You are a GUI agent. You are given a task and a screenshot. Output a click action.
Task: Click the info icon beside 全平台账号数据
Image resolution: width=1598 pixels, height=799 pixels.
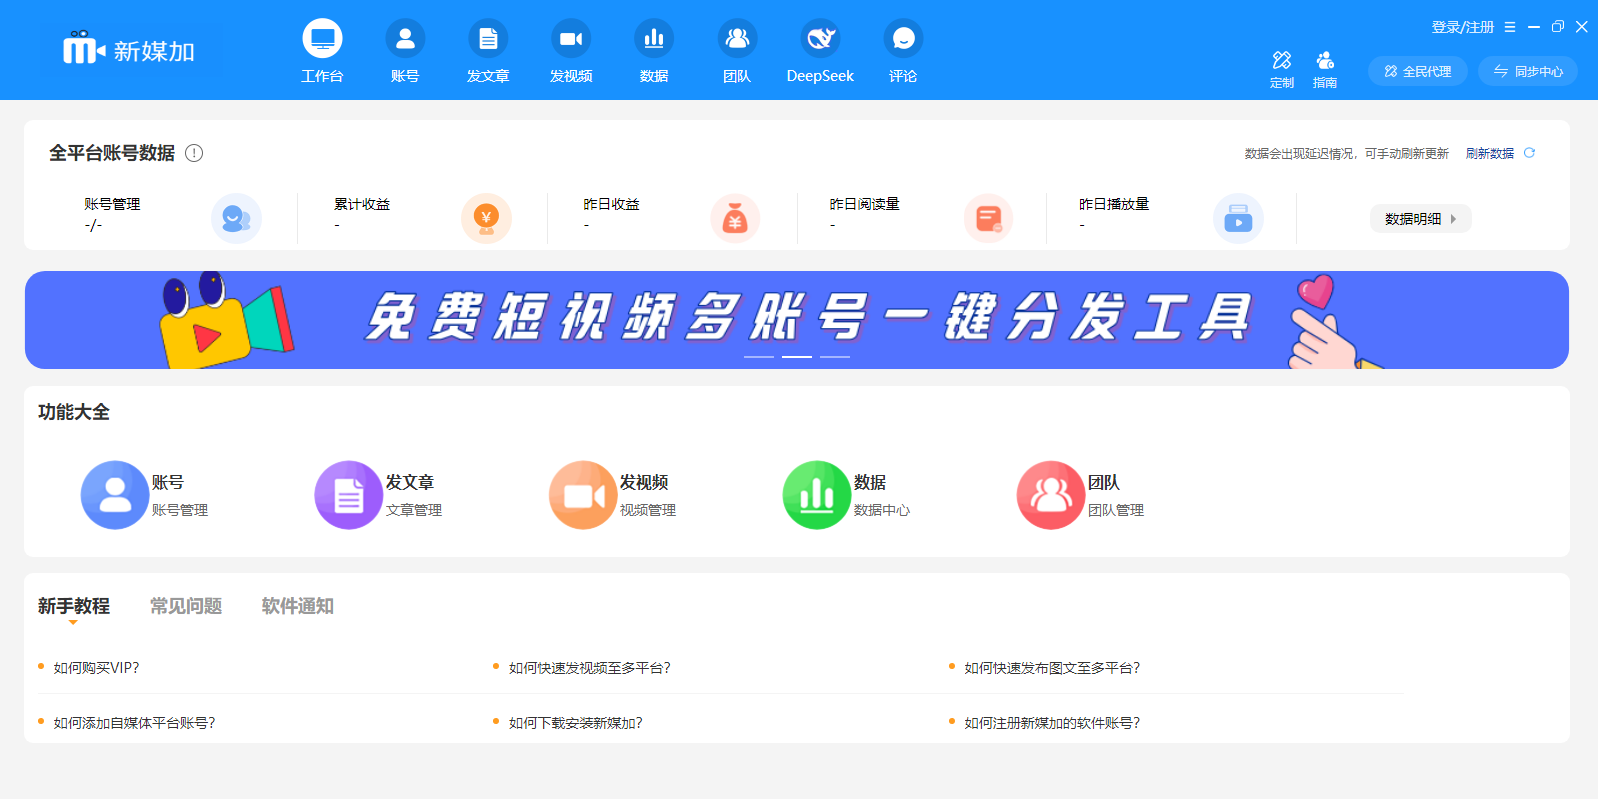[x=194, y=153]
